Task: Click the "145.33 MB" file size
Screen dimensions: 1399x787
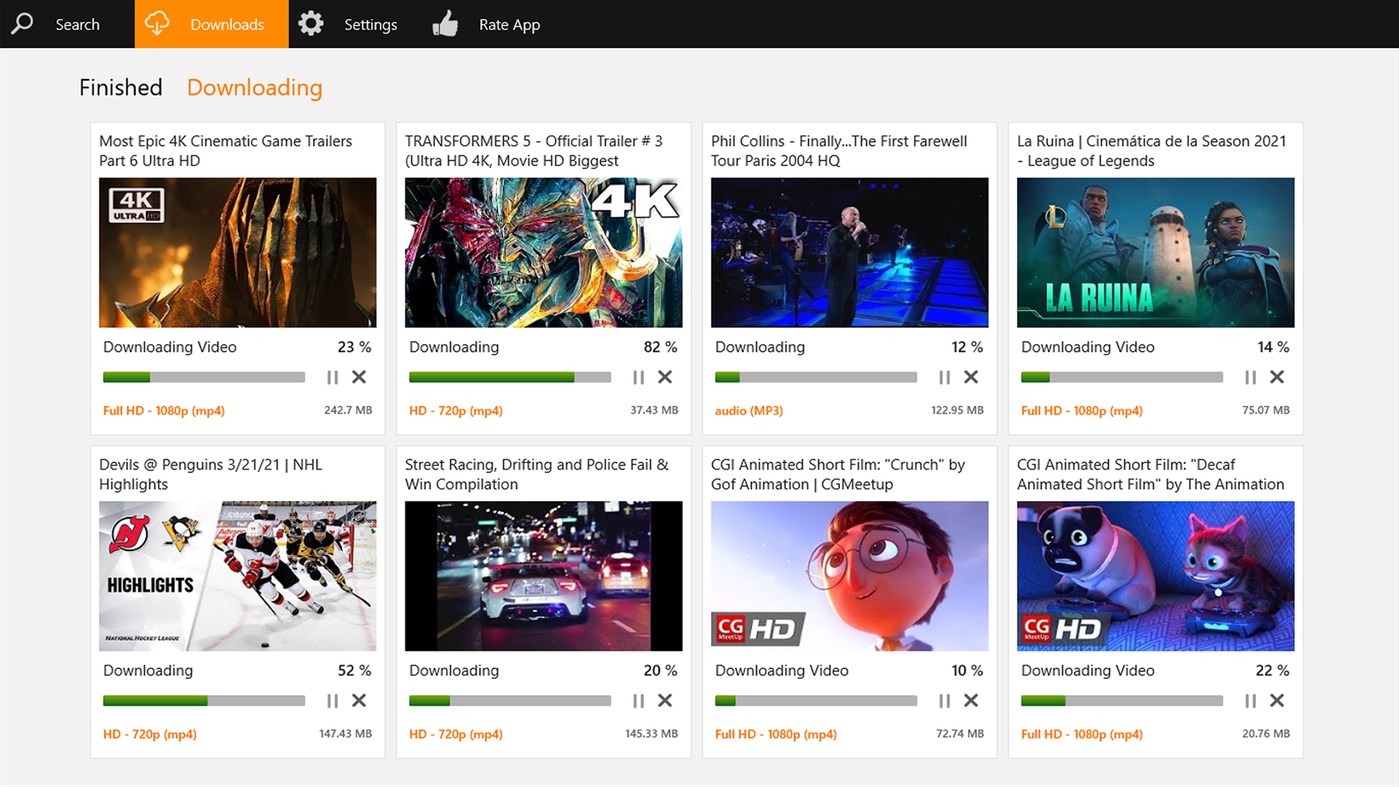Action: (651, 734)
